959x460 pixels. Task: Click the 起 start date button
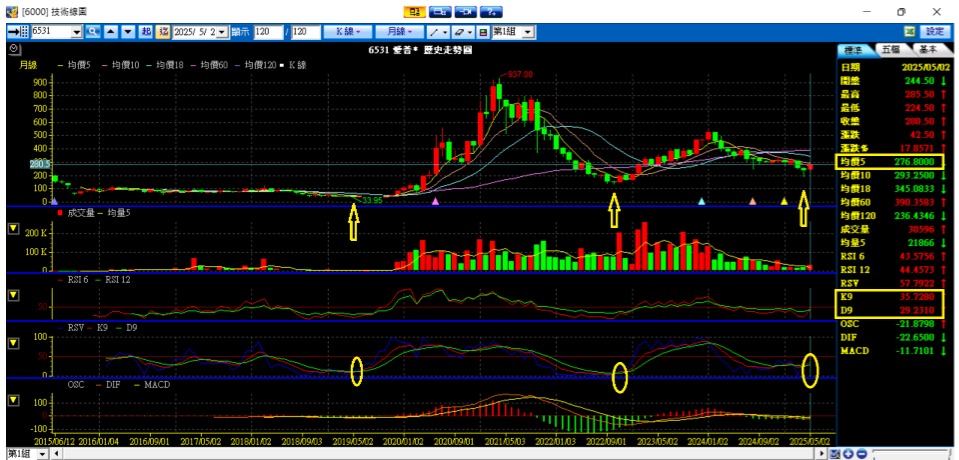coord(147,32)
